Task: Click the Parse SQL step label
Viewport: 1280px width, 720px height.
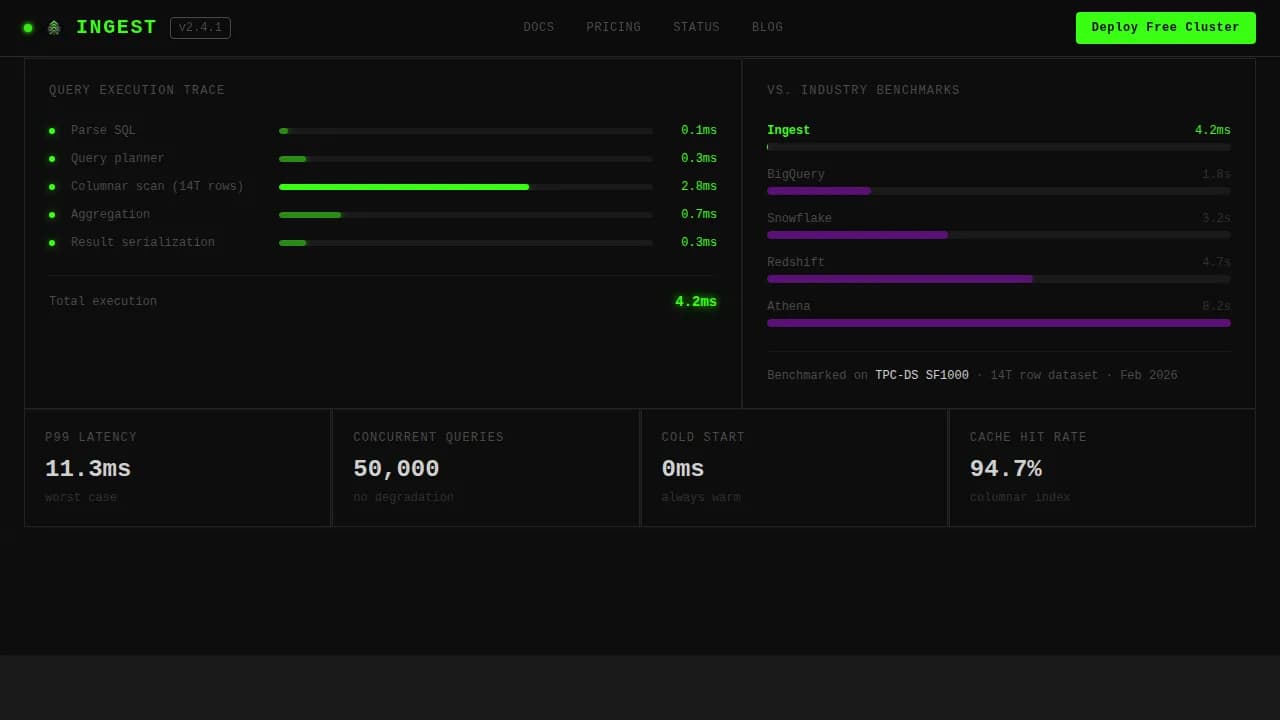Action: tap(103, 131)
